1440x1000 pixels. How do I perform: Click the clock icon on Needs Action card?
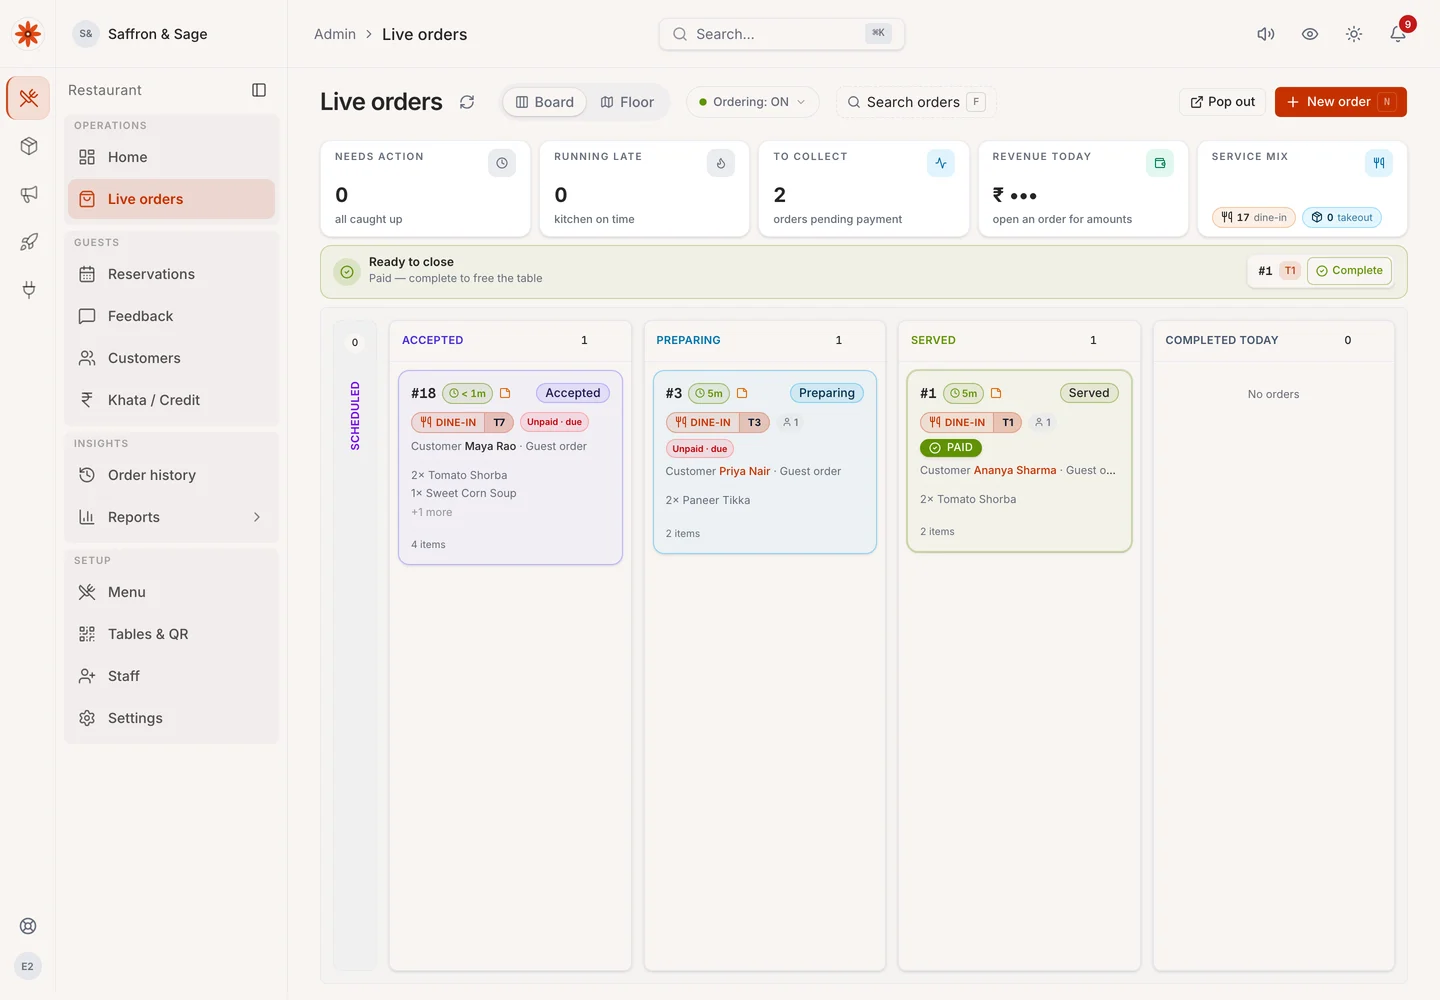[502, 163]
